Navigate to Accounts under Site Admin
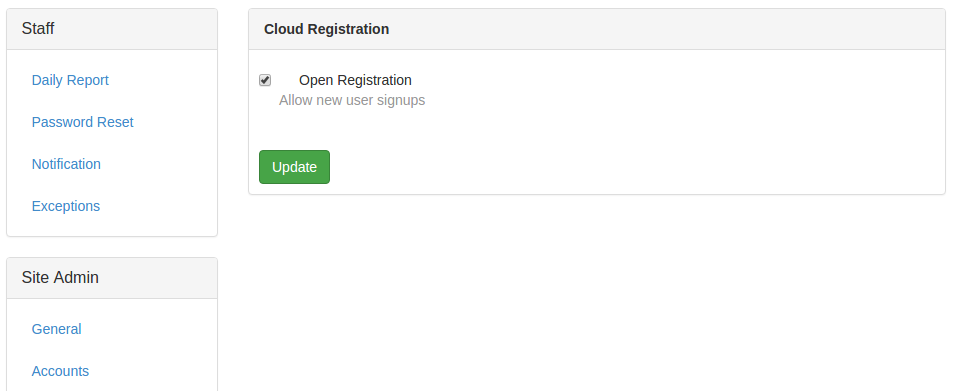954x391 pixels. point(60,371)
